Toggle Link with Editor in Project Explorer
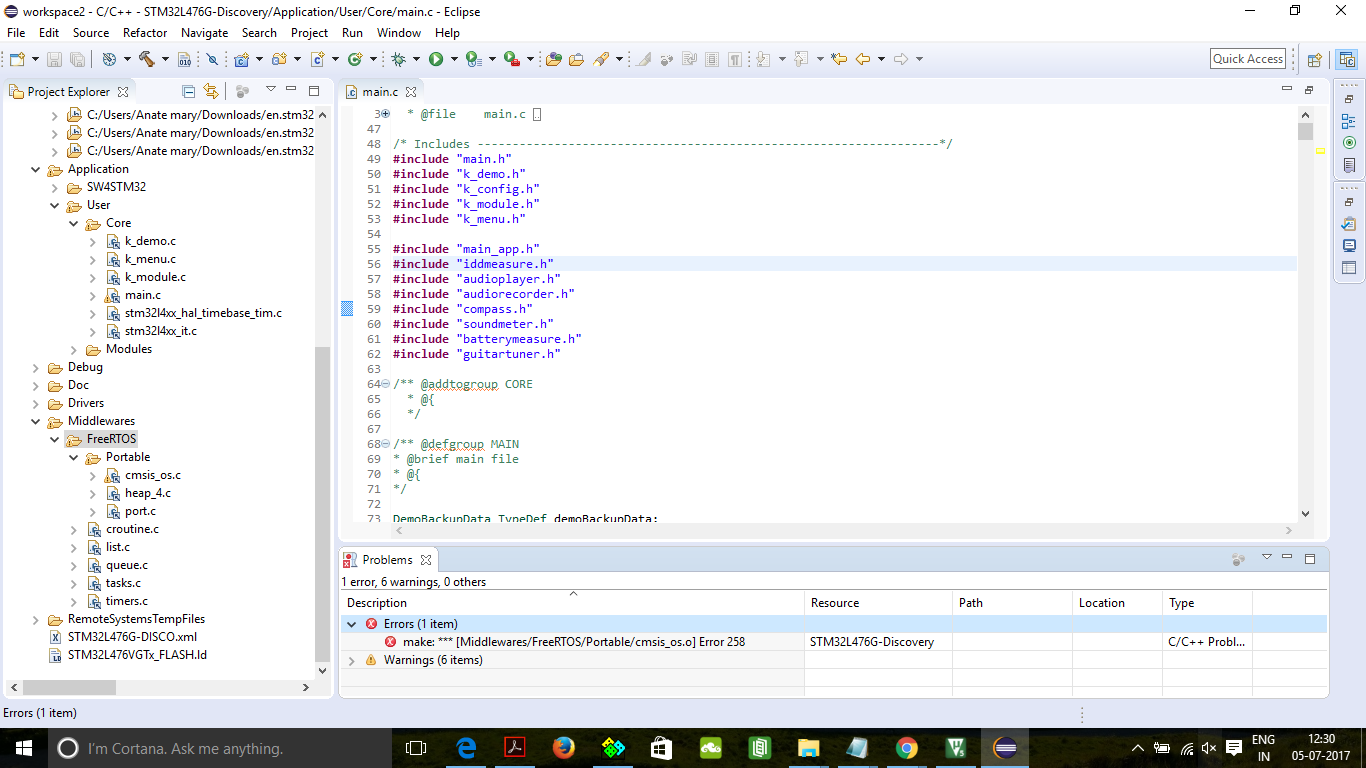This screenshot has width=1366, height=768. pos(210,91)
